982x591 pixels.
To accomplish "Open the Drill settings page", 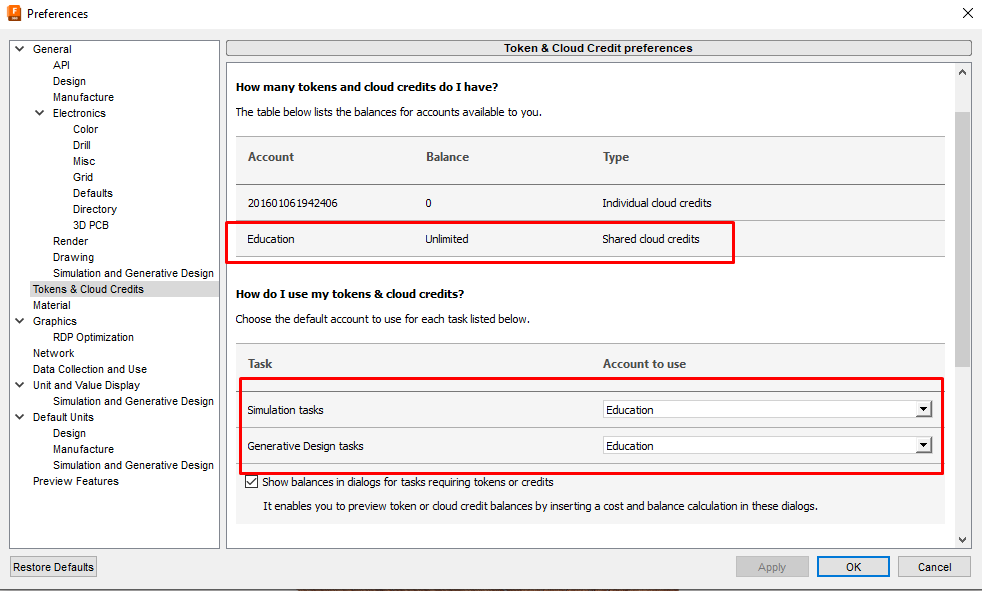I will click(x=80, y=144).
